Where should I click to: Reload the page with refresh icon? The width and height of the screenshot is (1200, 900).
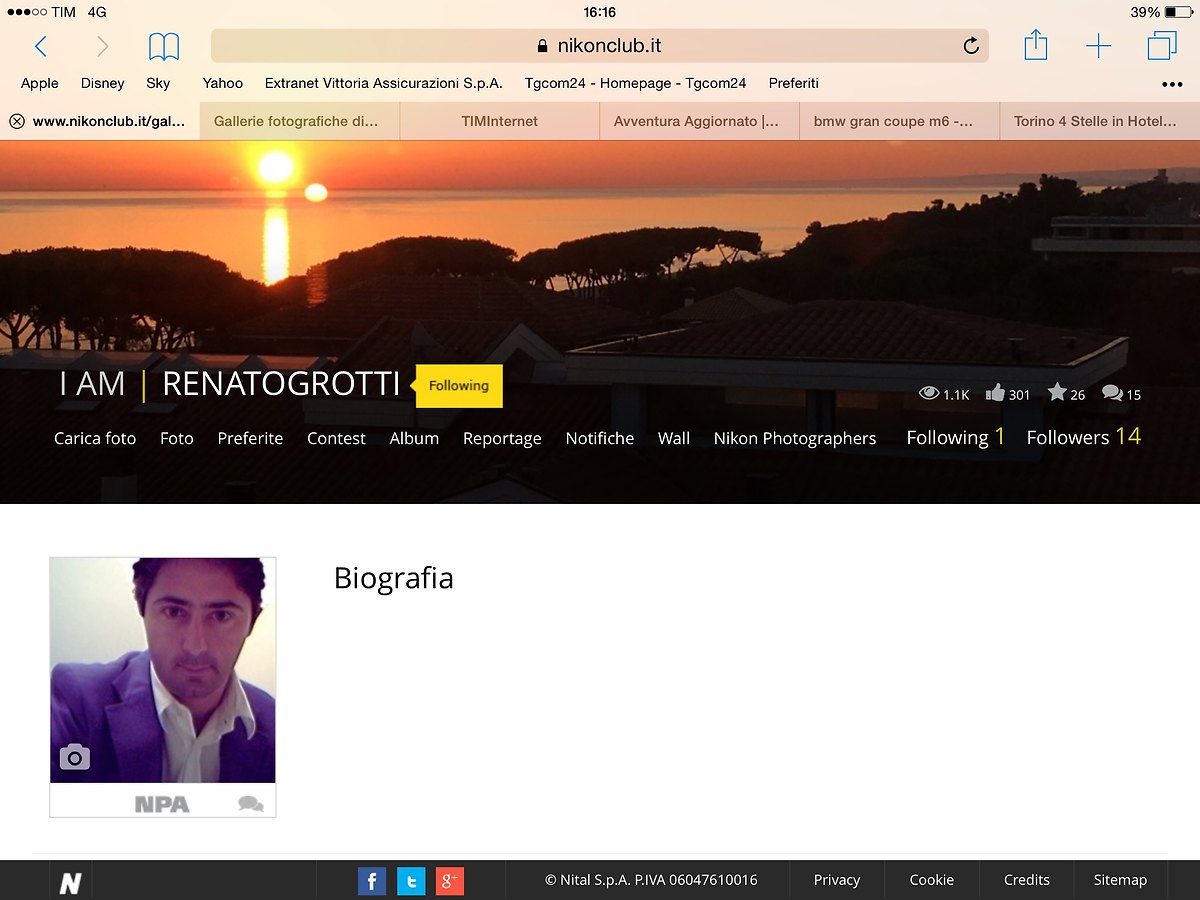pos(970,46)
